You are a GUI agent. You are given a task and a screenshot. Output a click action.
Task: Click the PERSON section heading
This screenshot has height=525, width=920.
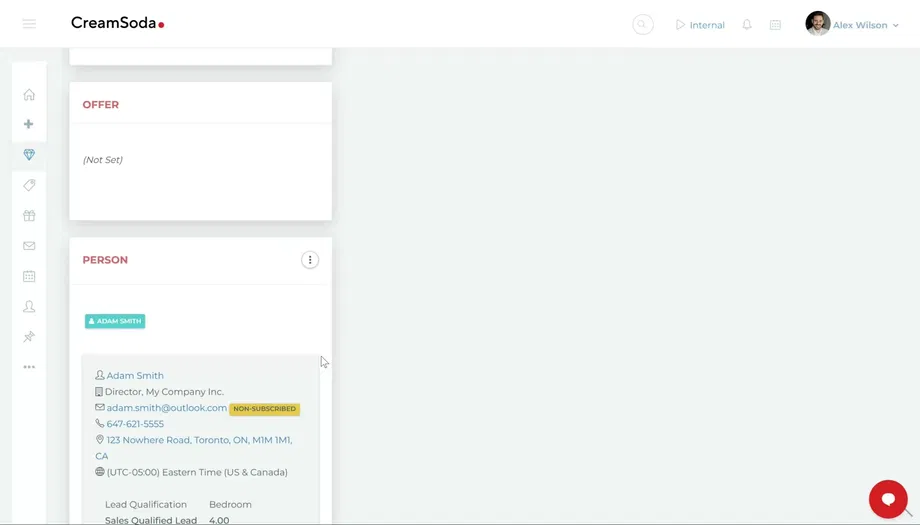(105, 260)
